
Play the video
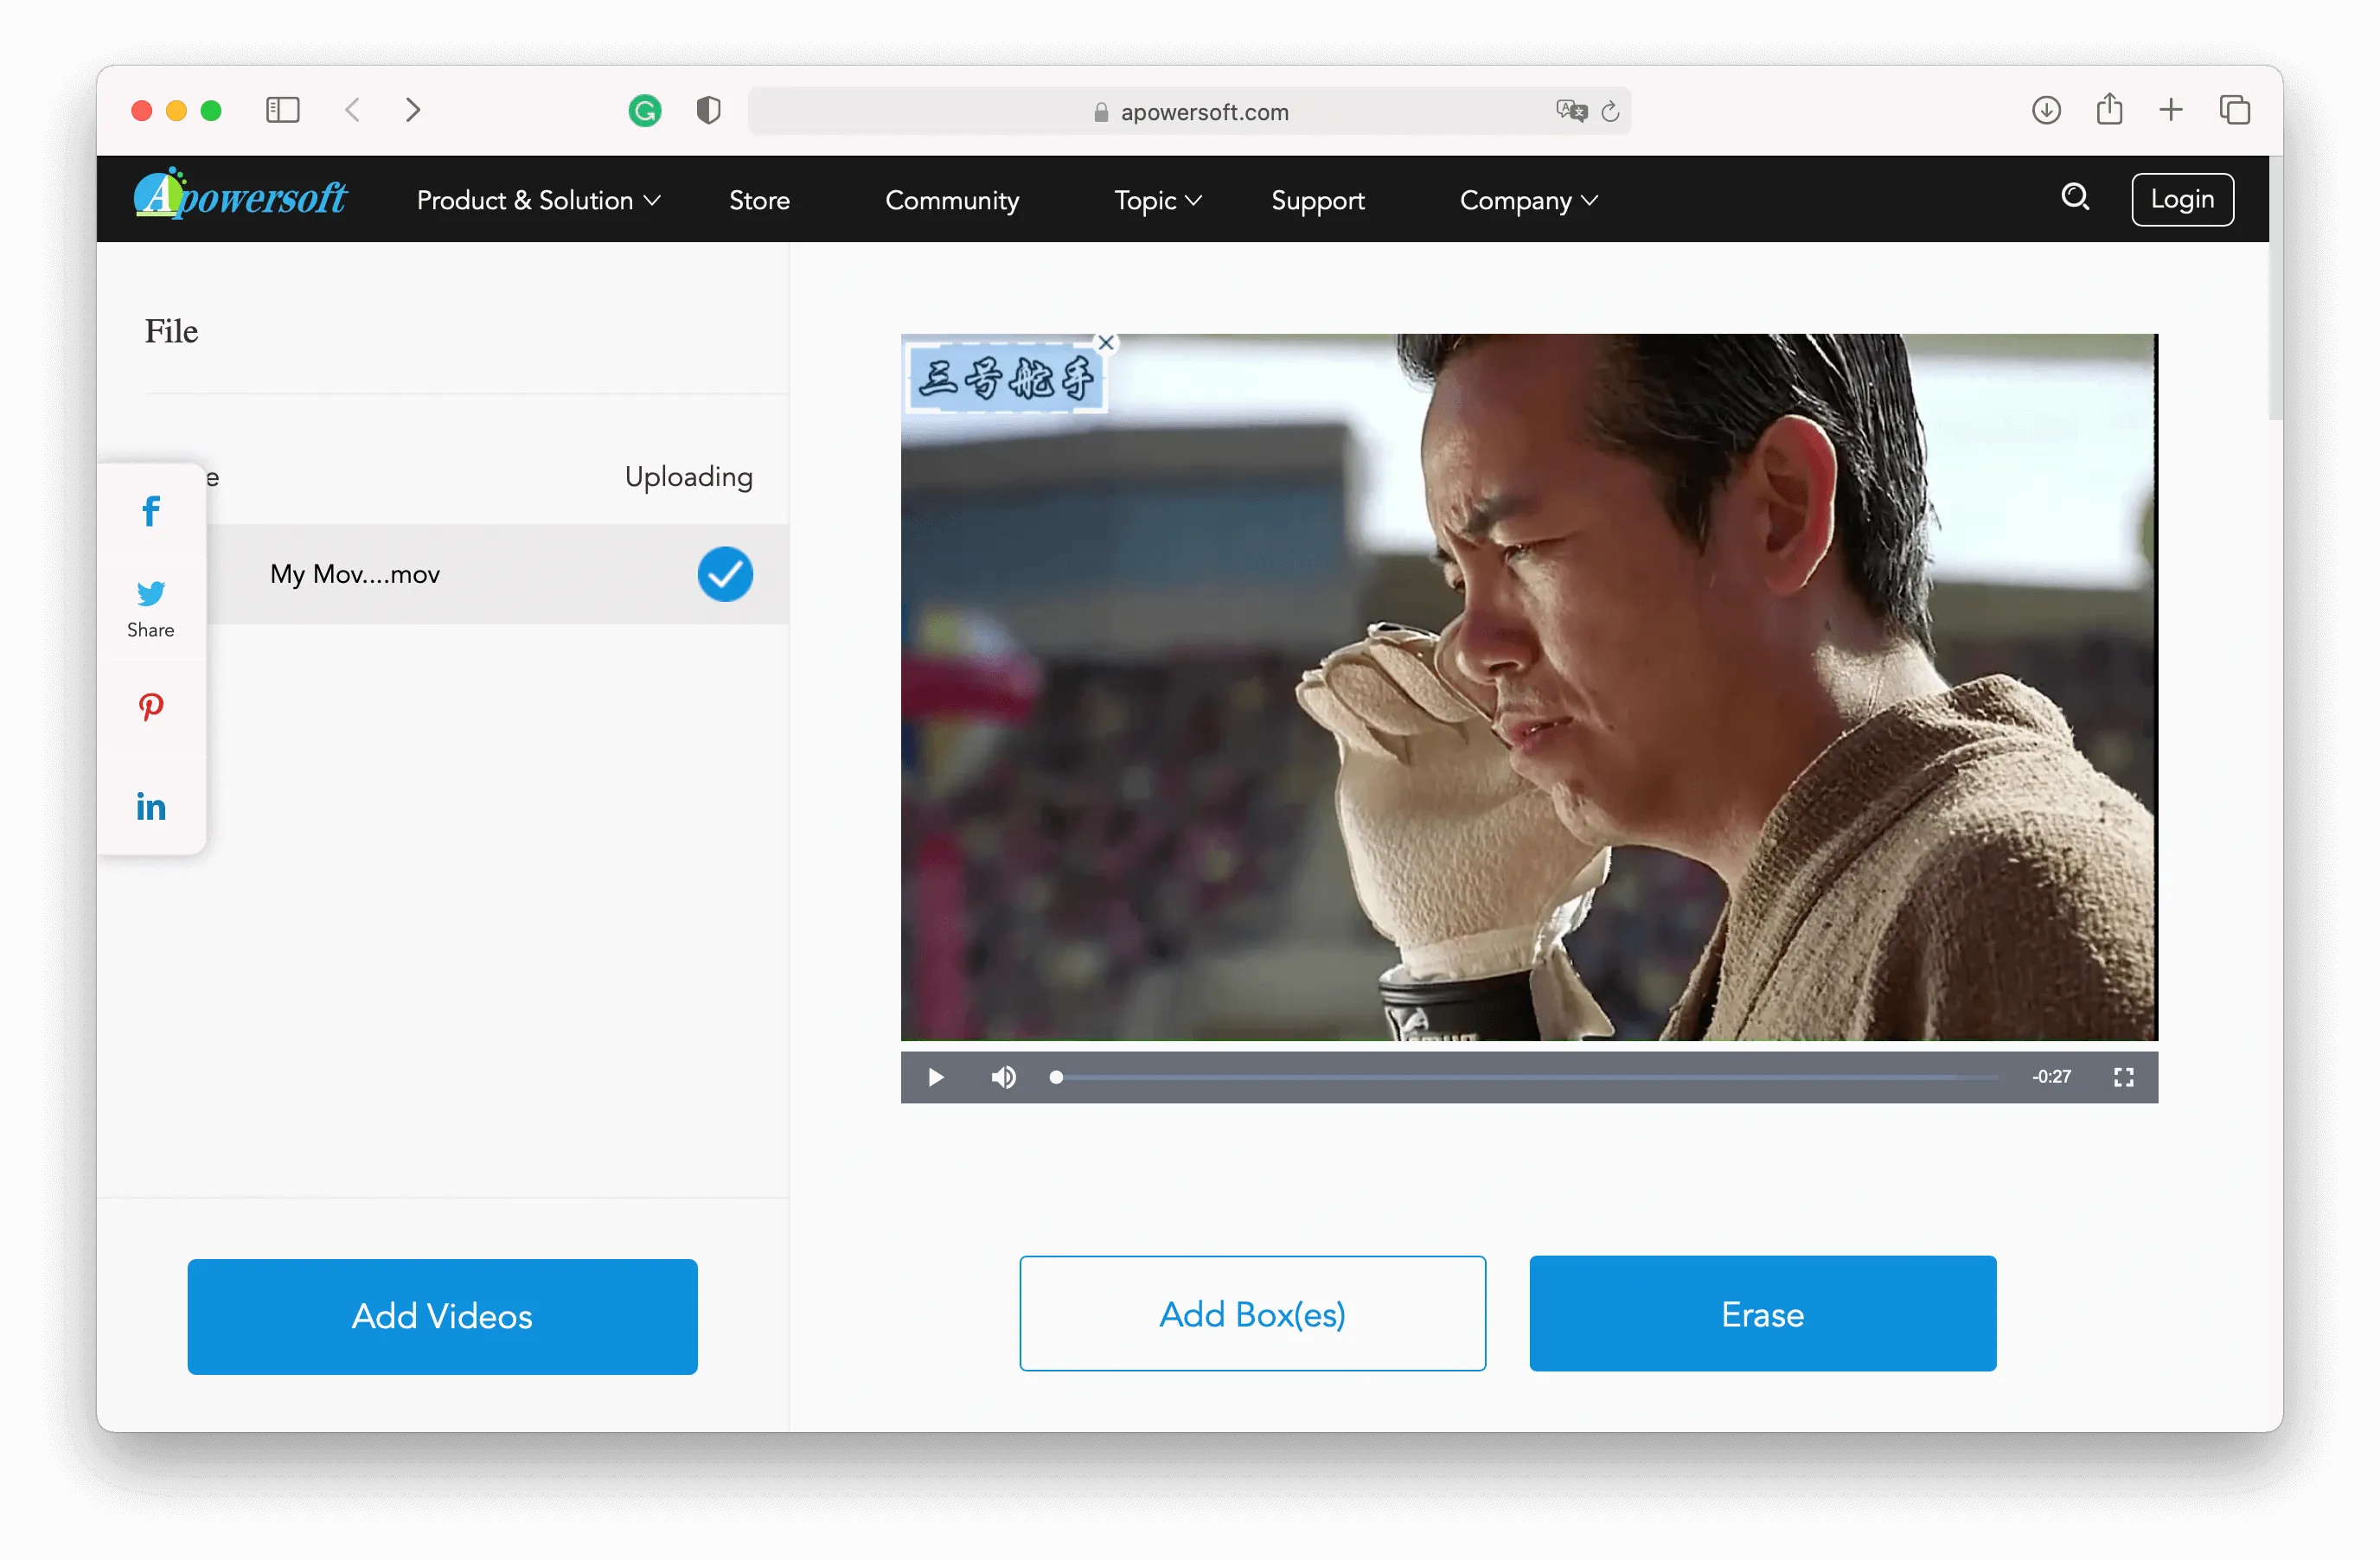(x=935, y=1077)
